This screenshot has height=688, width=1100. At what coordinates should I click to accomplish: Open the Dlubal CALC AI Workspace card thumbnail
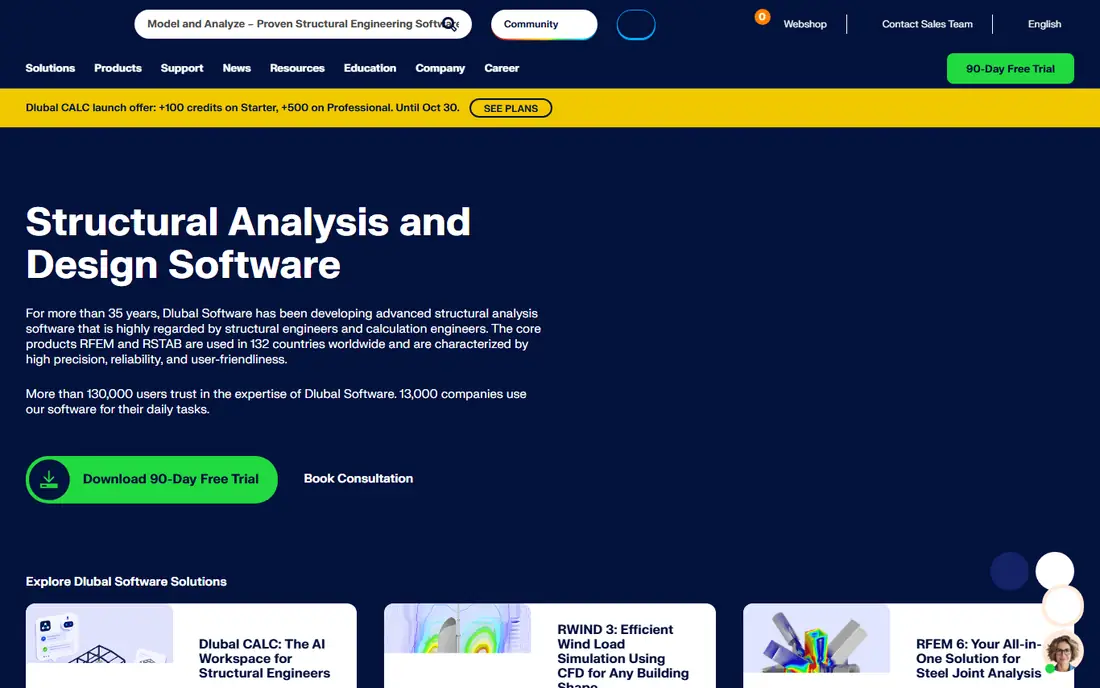pos(100,633)
